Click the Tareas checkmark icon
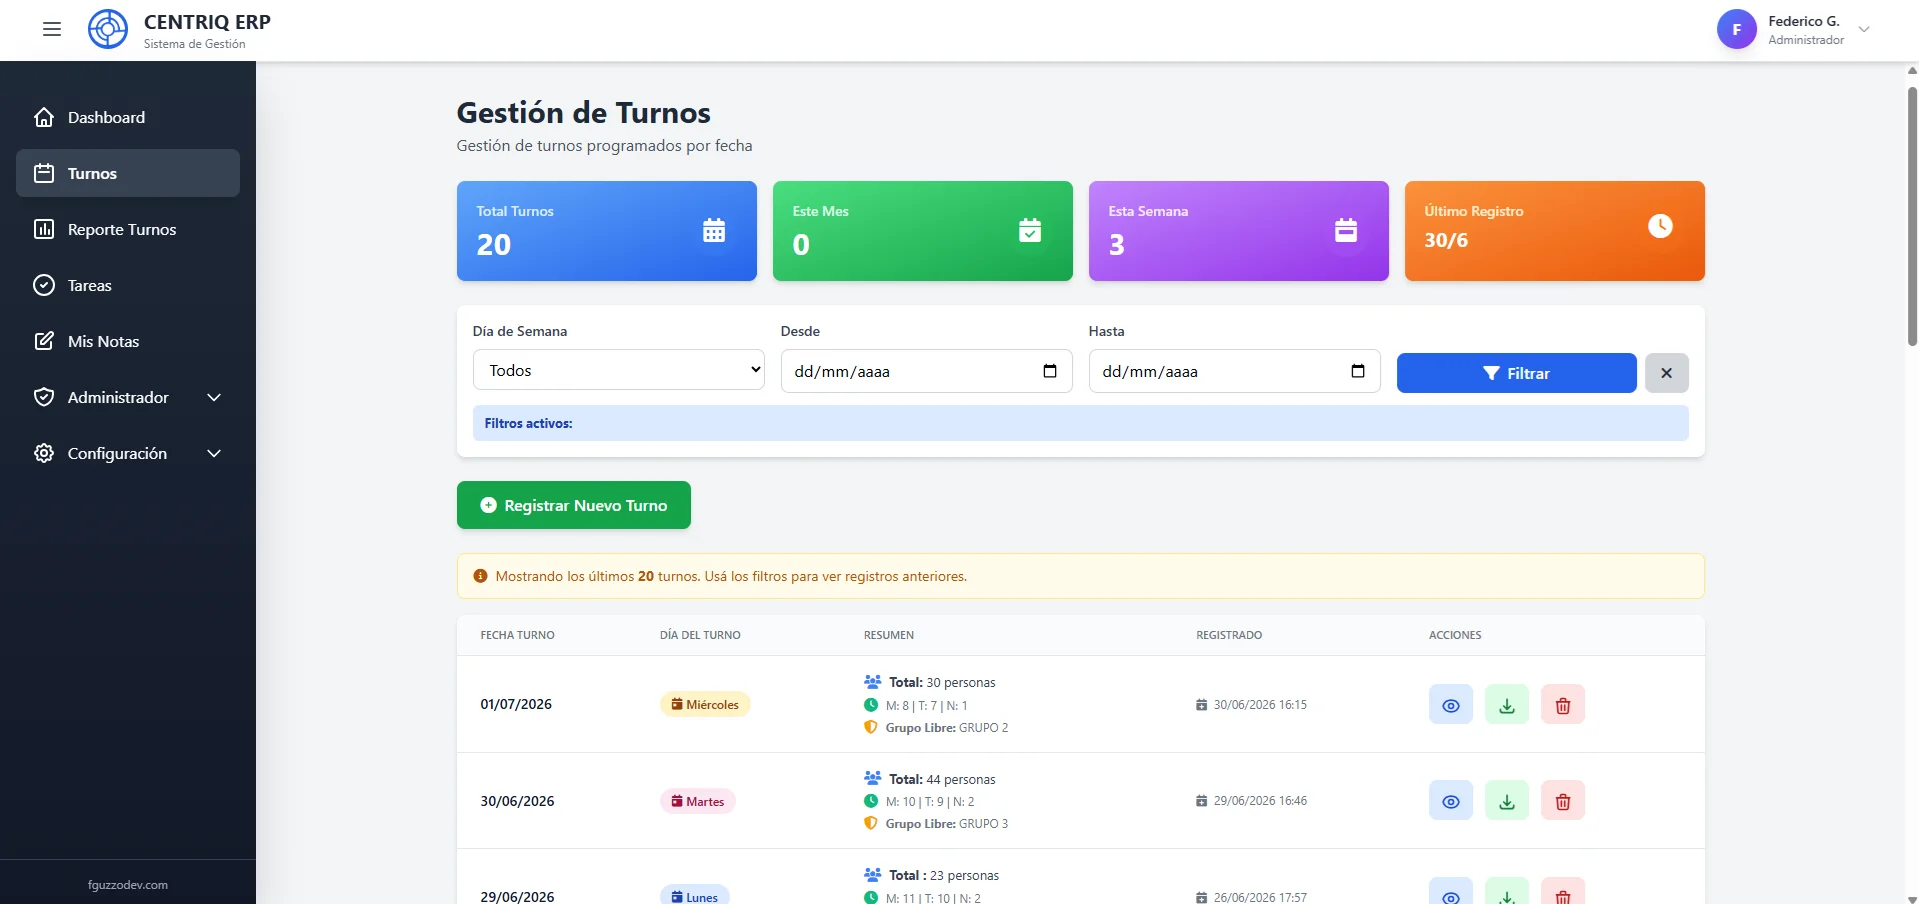The image size is (1919, 904). [44, 285]
